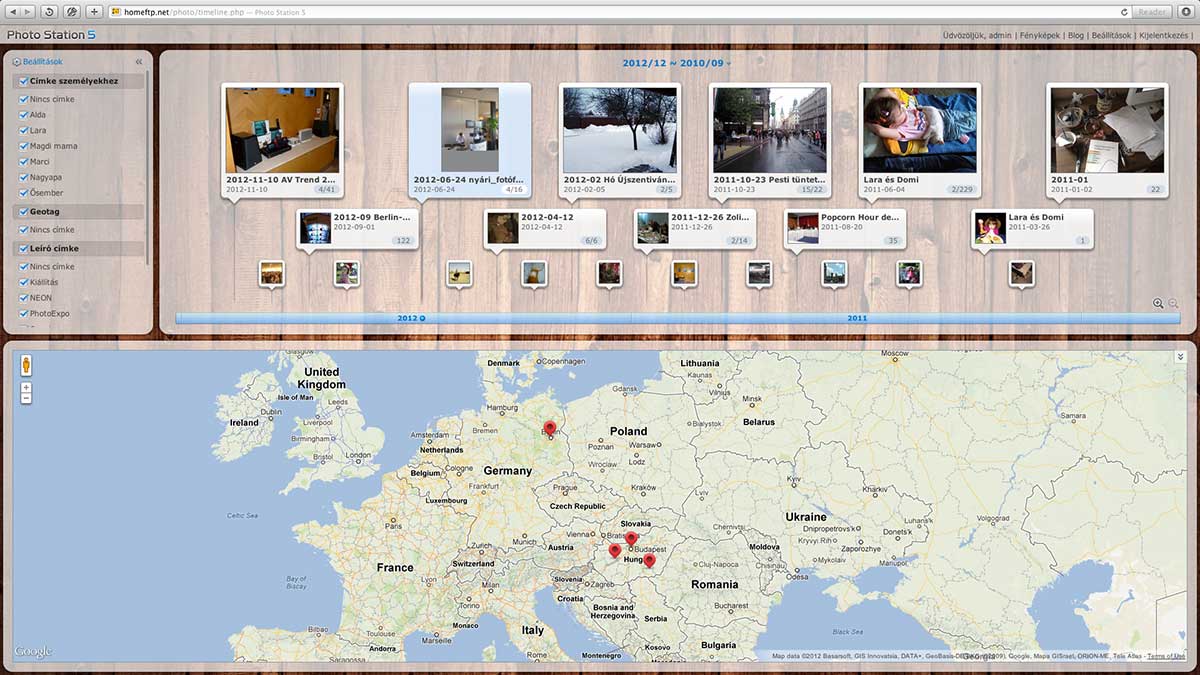This screenshot has height=675, width=1200.
Task: Open the Blog menu item
Action: (x=1076, y=35)
